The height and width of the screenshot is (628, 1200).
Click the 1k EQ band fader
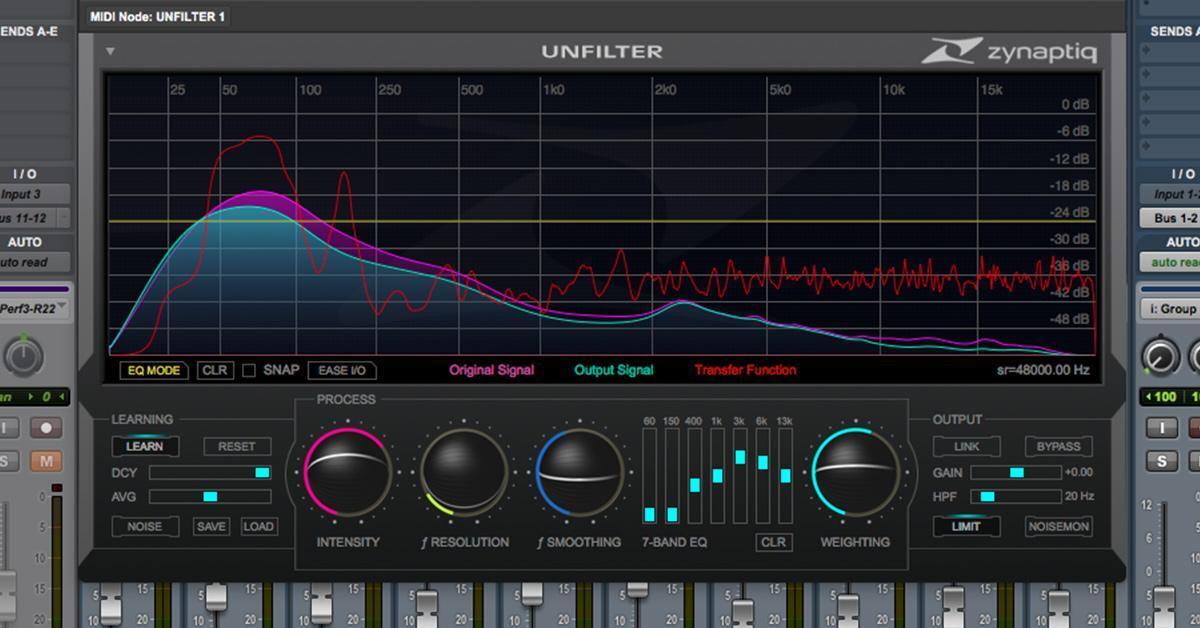tap(718, 477)
